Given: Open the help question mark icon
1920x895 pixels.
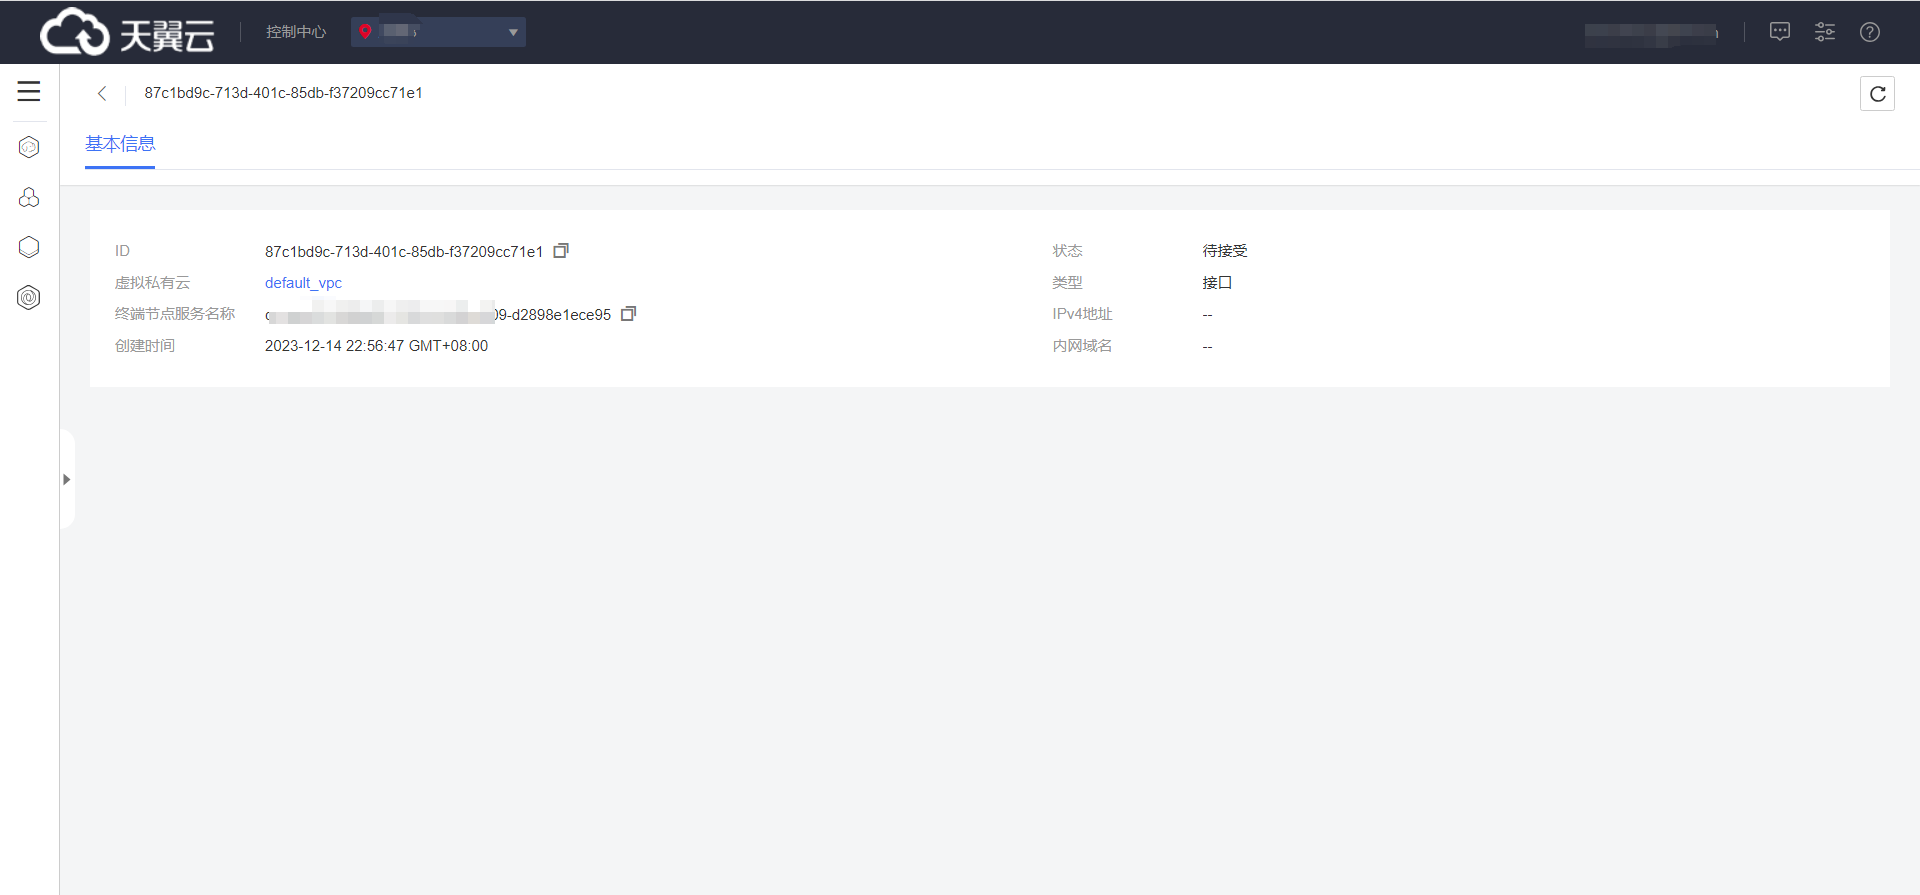Looking at the screenshot, I should pos(1870,32).
